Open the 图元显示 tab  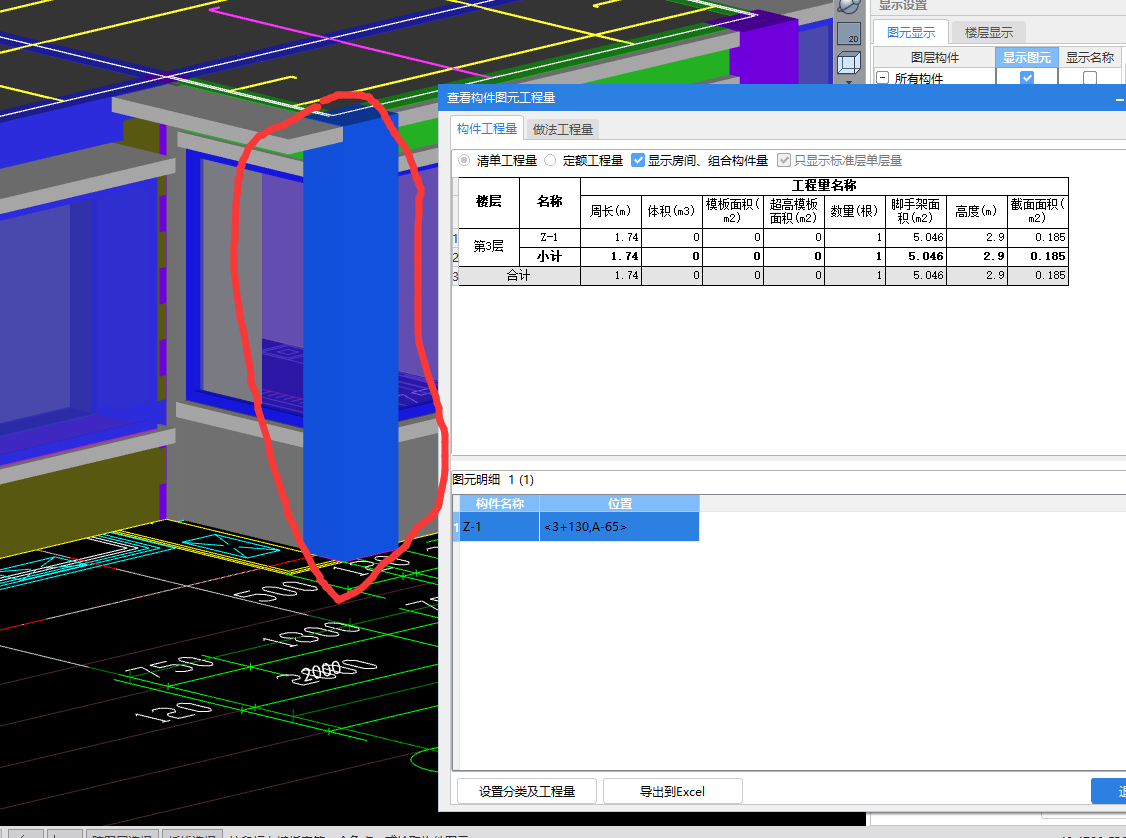tap(911, 32)
